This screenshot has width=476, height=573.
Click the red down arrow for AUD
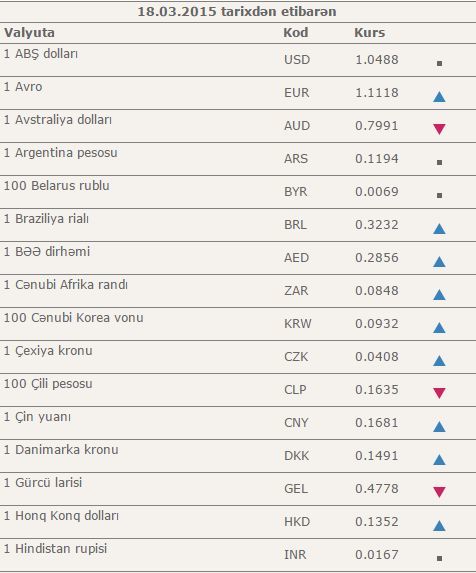click(x=439, y=129)
